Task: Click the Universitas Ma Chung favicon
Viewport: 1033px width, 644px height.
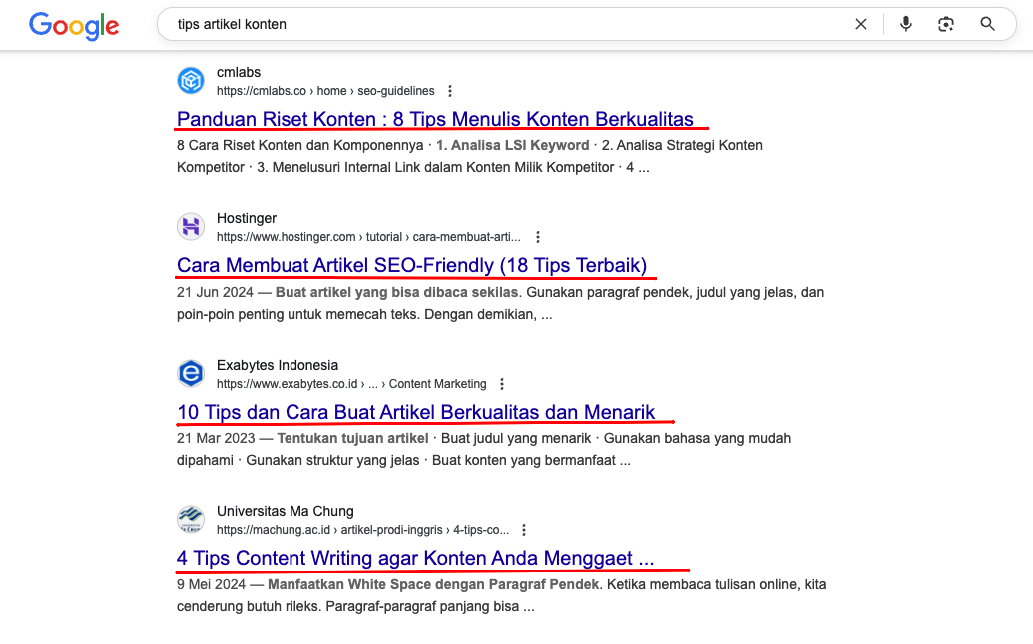Action: (x=190, y=520)
